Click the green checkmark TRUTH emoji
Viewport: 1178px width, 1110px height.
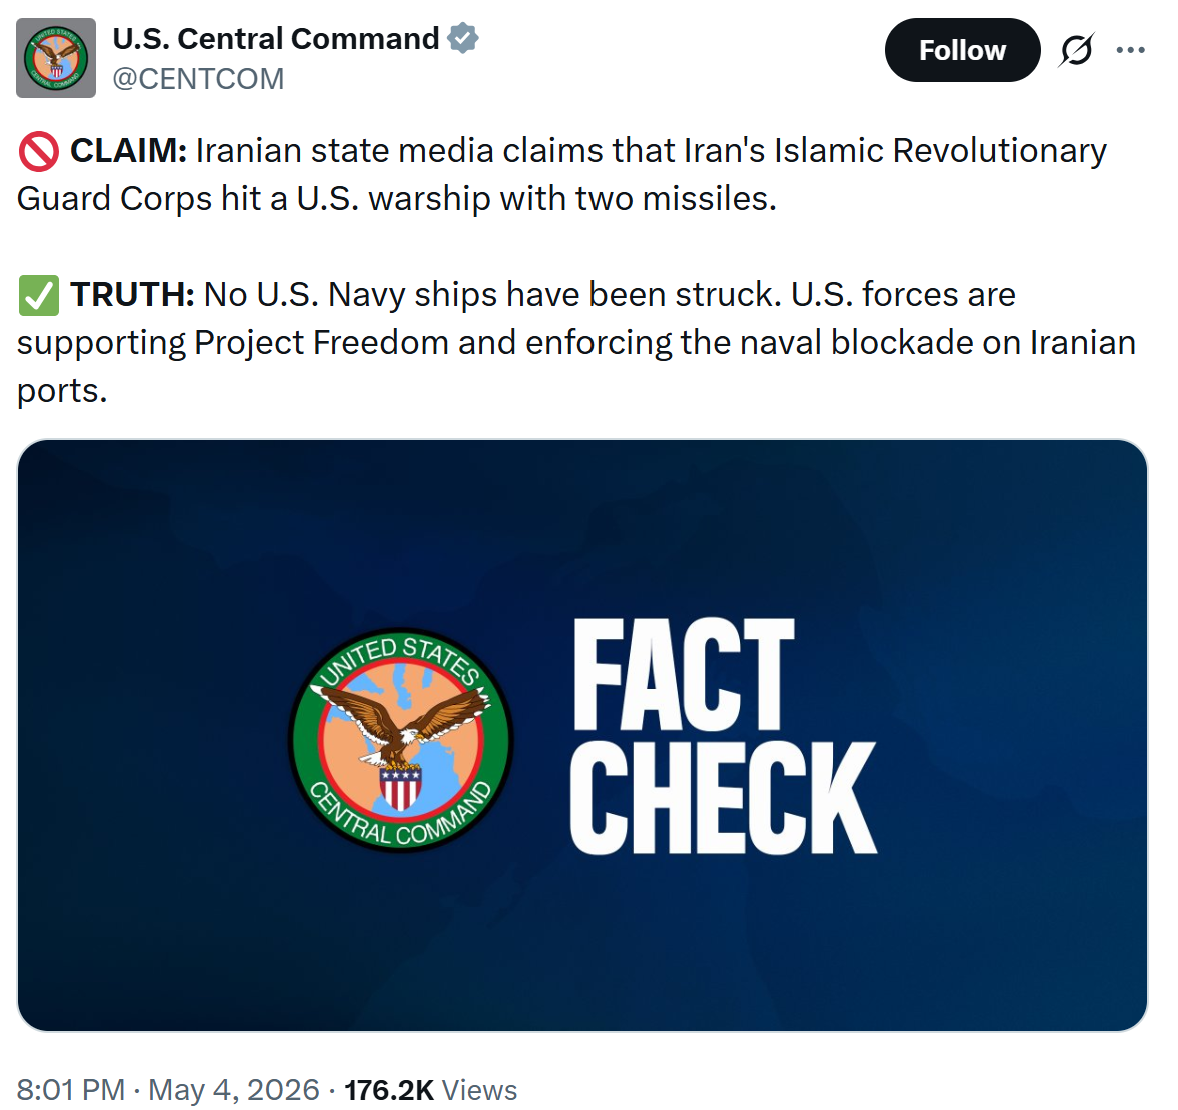(38, 295)
